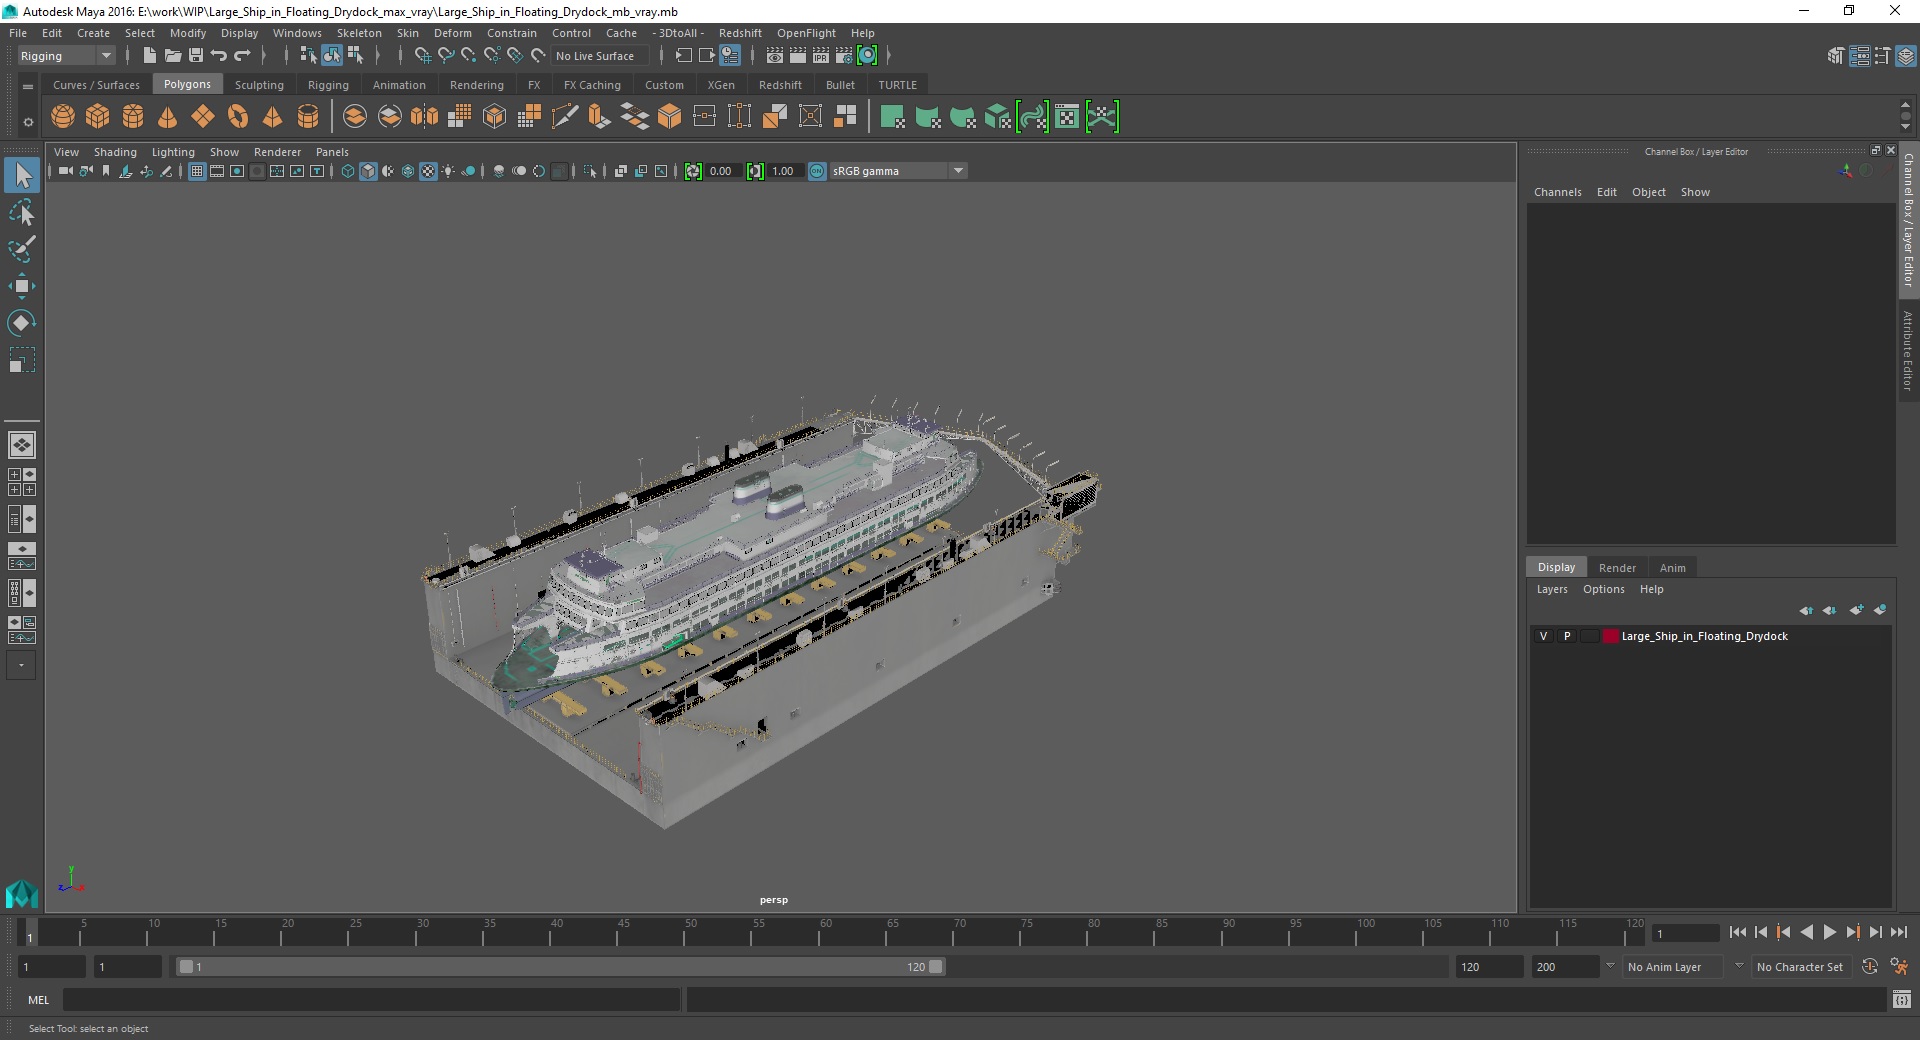Open the Layers menu in Layer Editor
Image resolution: width=1920 pixels, height=1040 pixels.
[x=1552, y=589]
